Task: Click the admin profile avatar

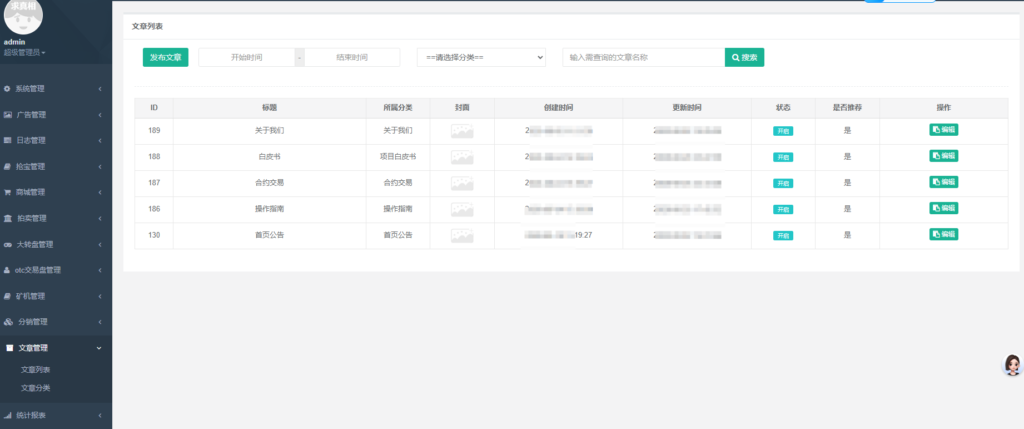Action: pos(24,16)
